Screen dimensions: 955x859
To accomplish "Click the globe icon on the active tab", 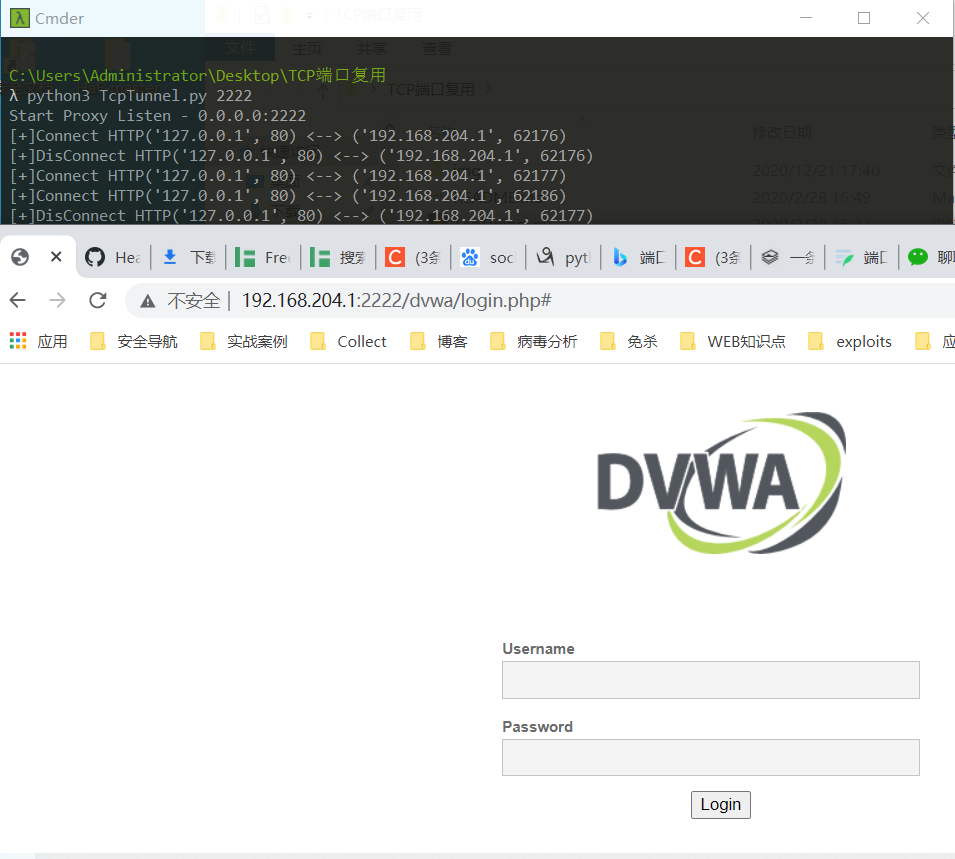I will [x=20, y=257].
